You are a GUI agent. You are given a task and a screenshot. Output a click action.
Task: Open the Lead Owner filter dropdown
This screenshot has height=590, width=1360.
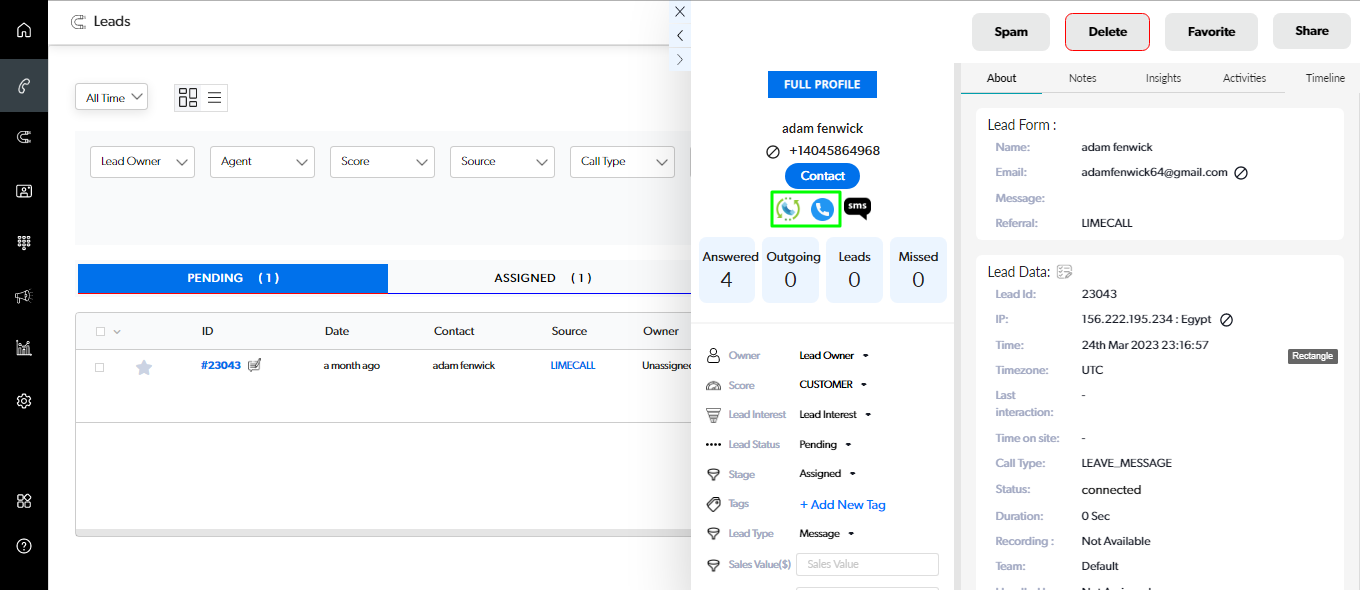tap(142, 162)
